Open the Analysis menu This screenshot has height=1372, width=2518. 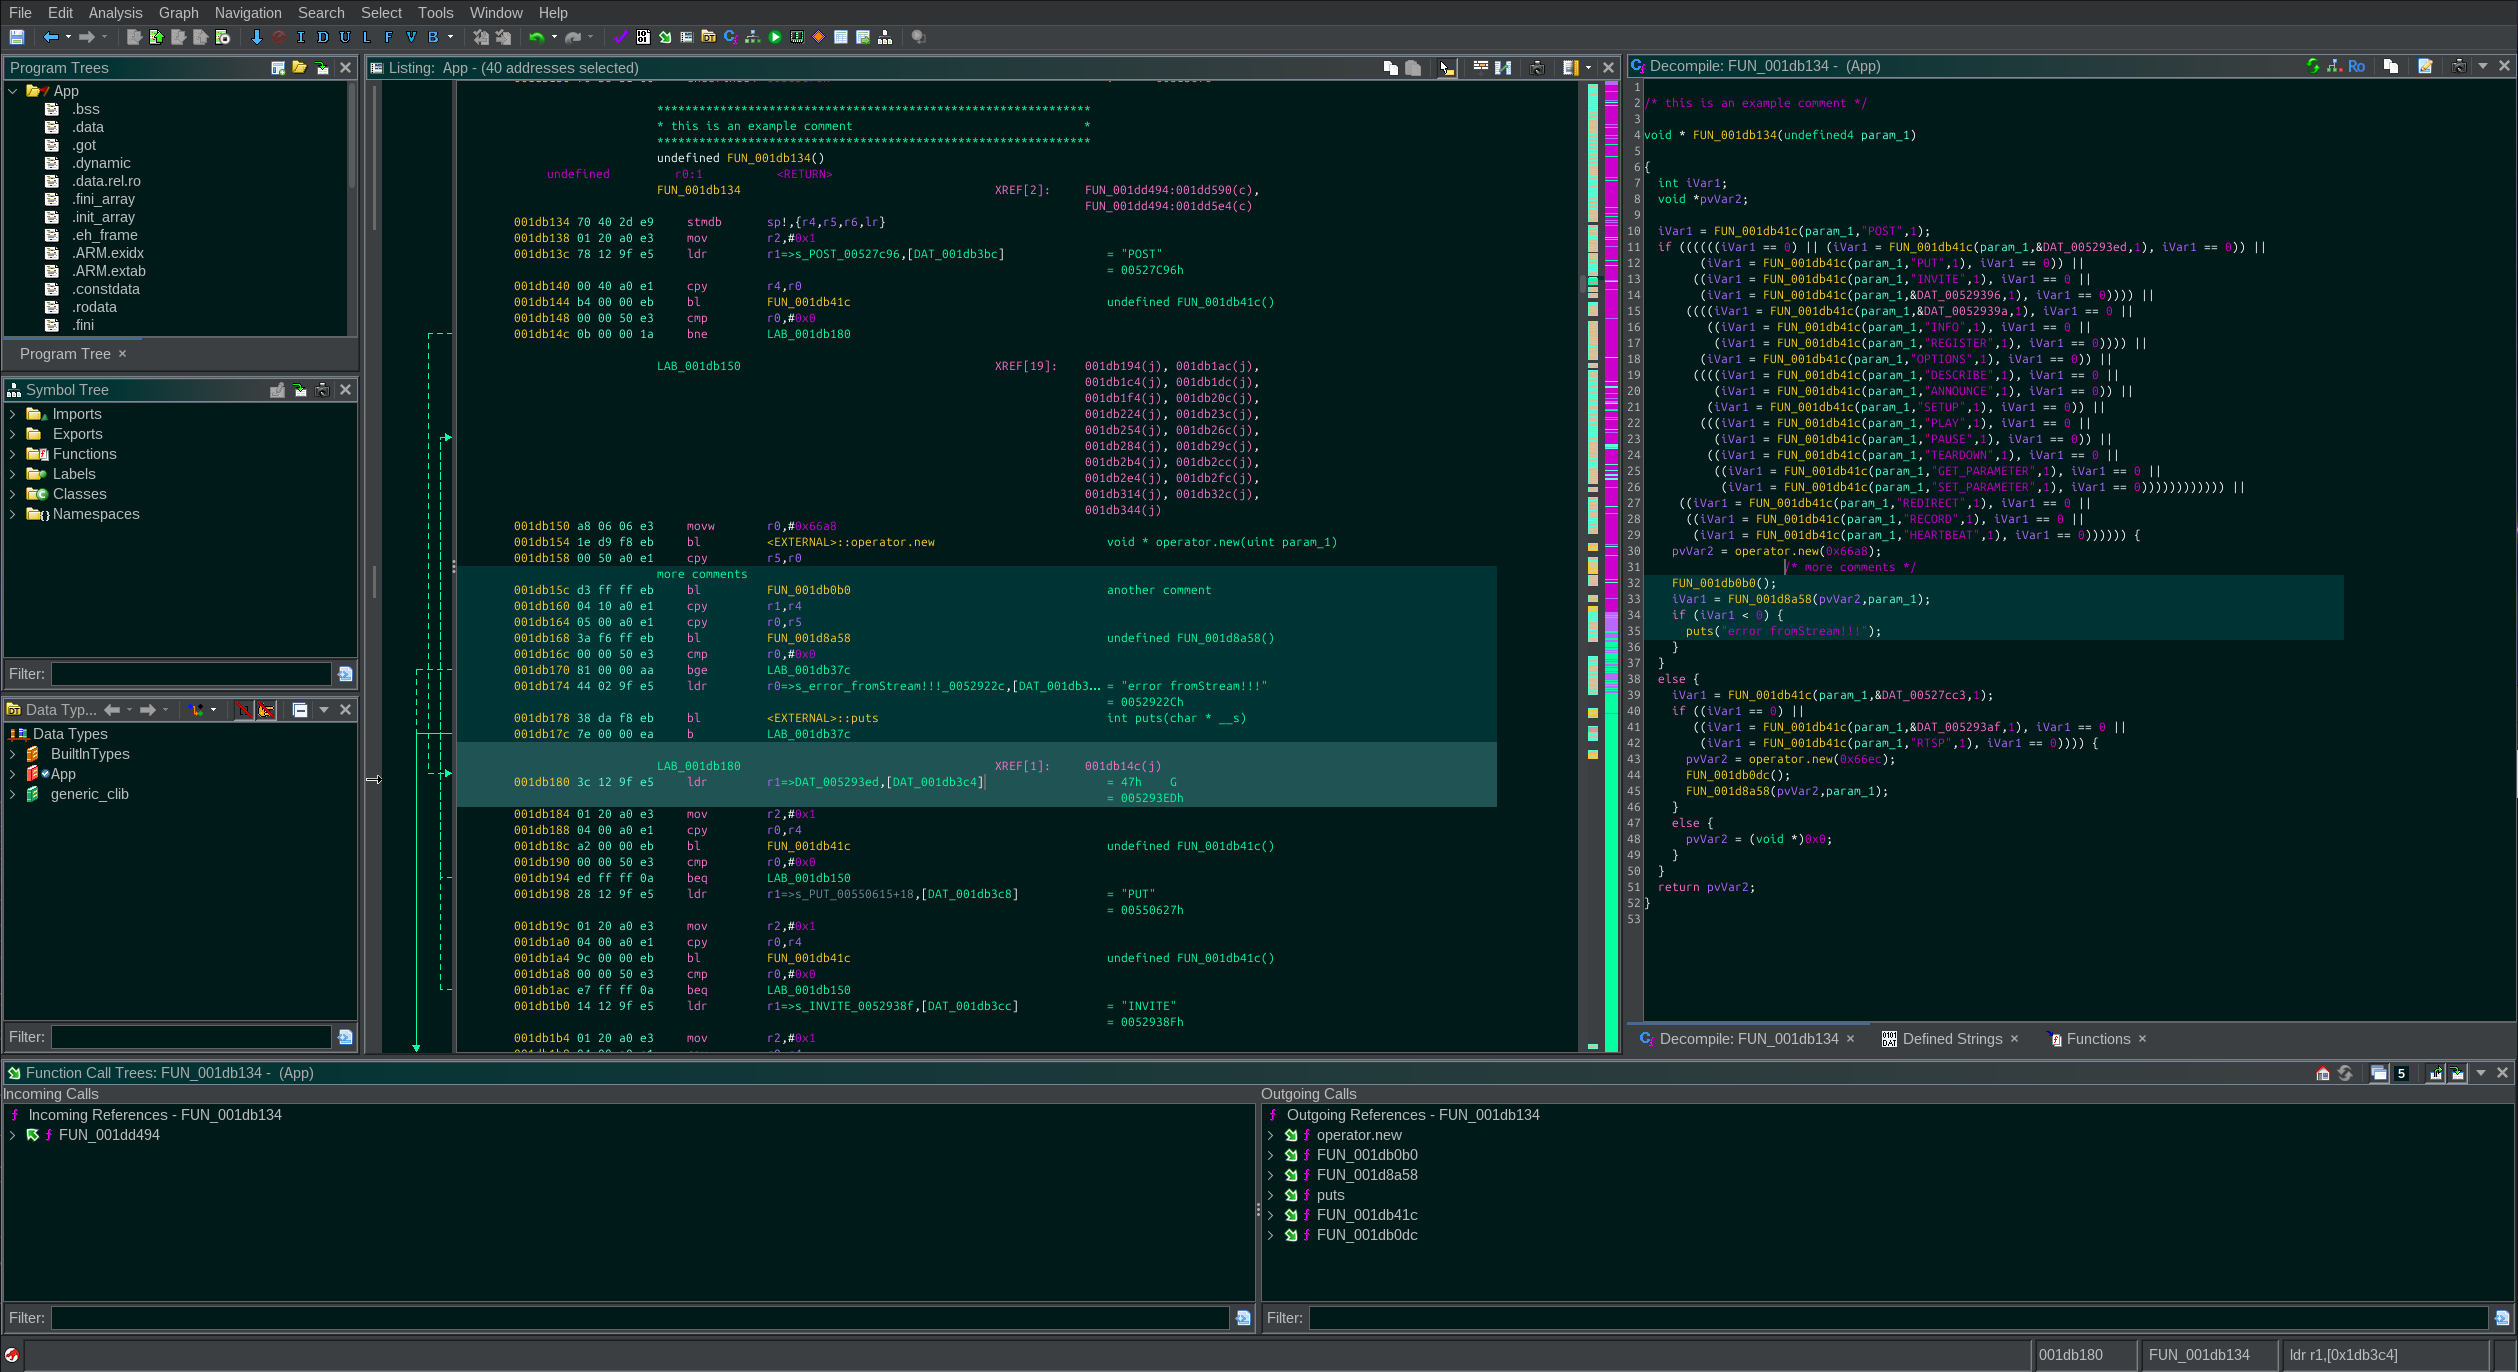115,13
